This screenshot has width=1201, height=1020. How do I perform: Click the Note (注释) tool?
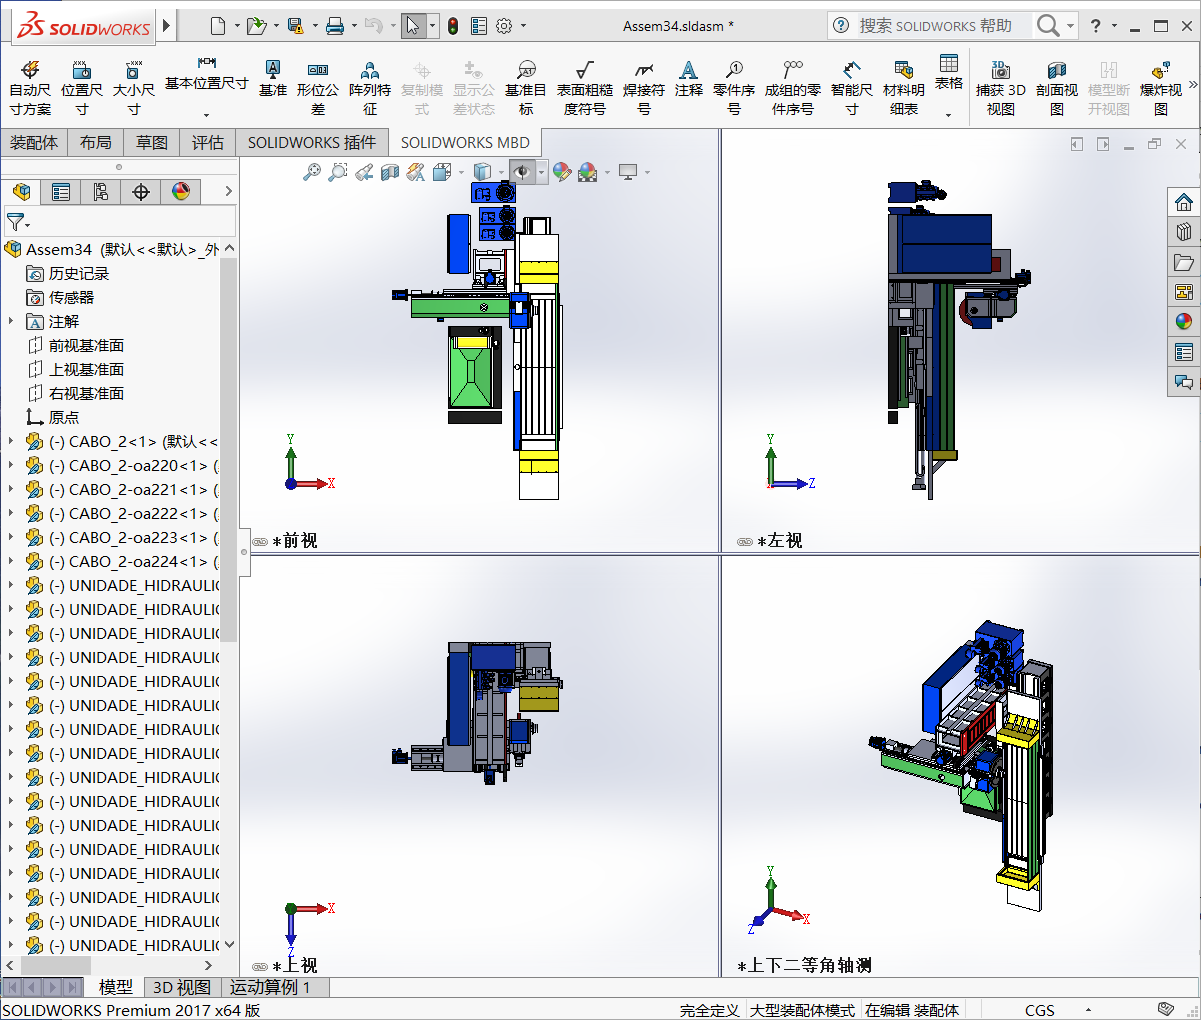689,78
